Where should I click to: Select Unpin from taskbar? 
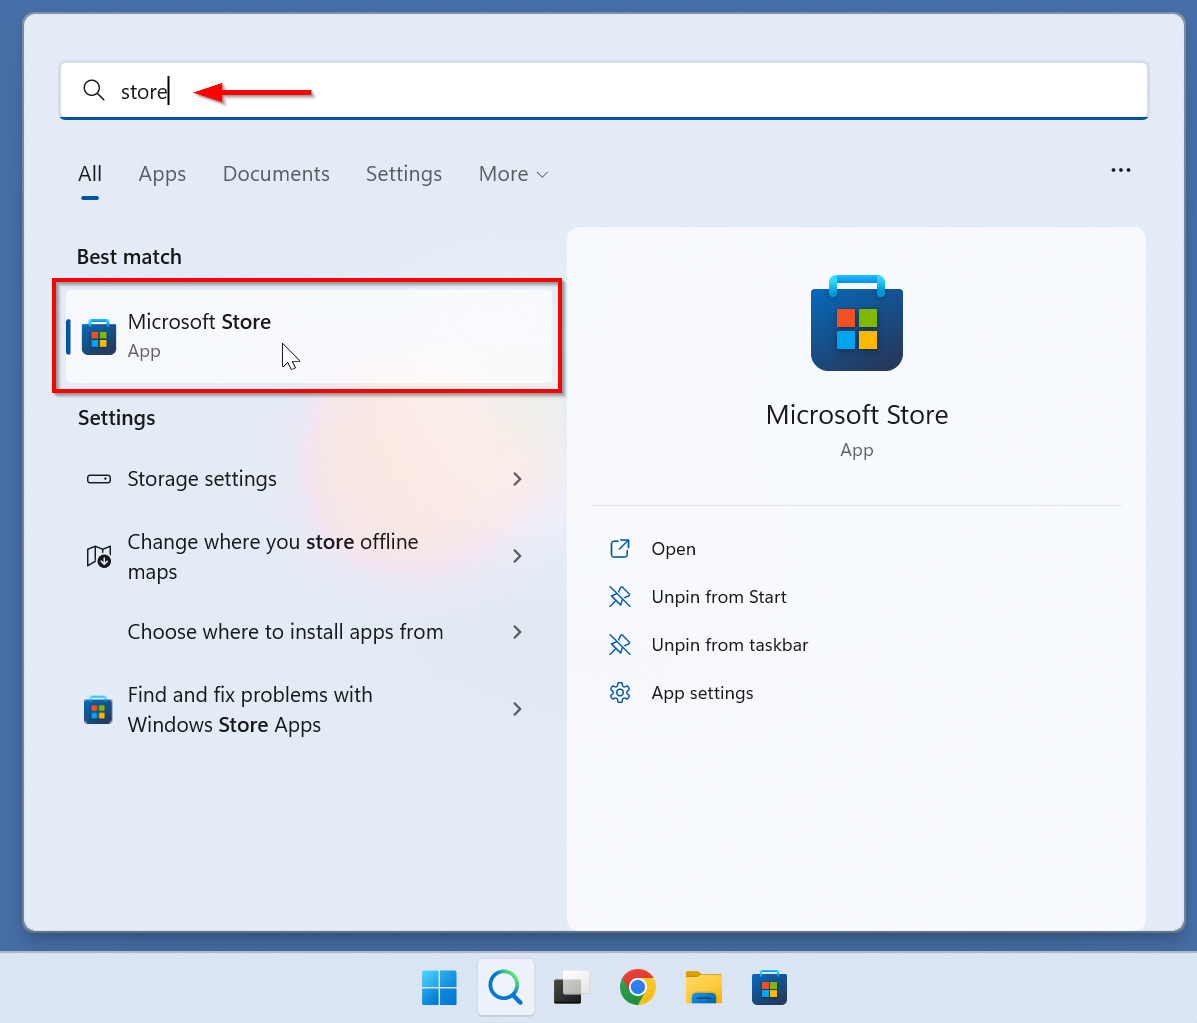(729, 645)
